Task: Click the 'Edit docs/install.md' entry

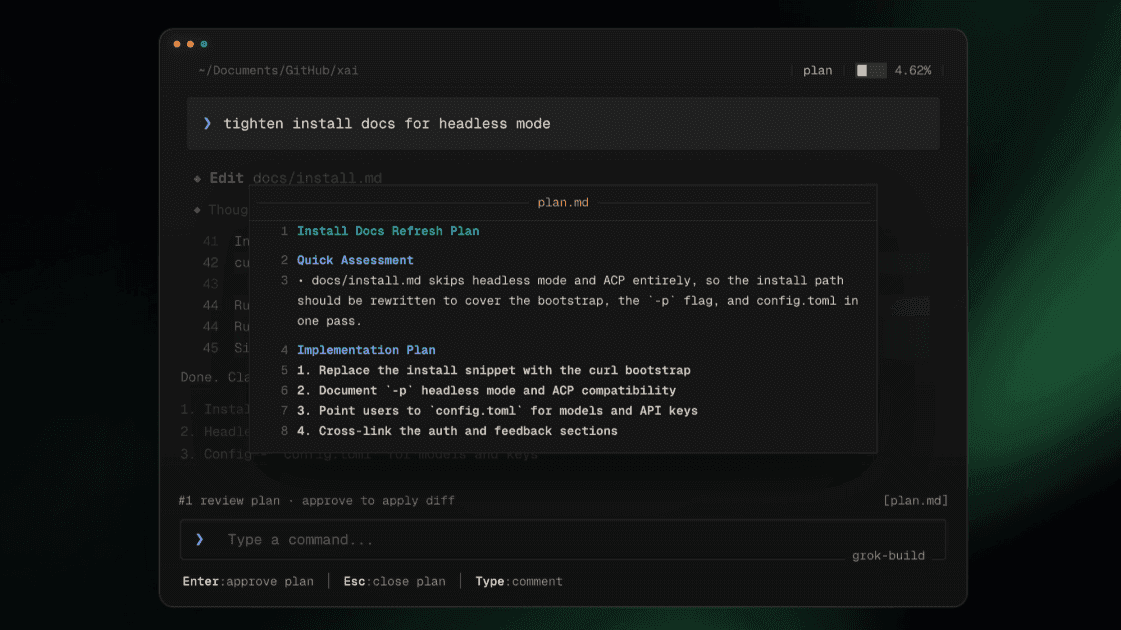Action: tap(295, 178)
